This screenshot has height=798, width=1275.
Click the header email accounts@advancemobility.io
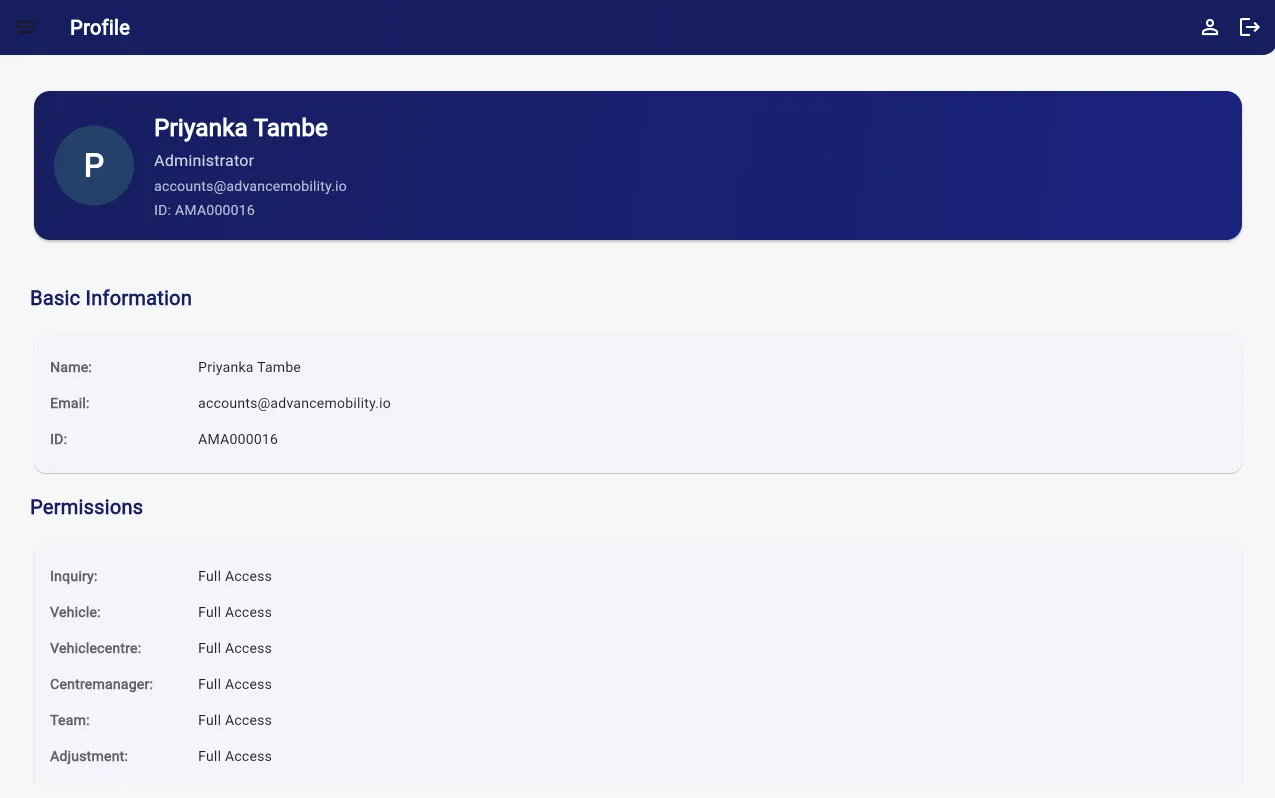[250, 186]
